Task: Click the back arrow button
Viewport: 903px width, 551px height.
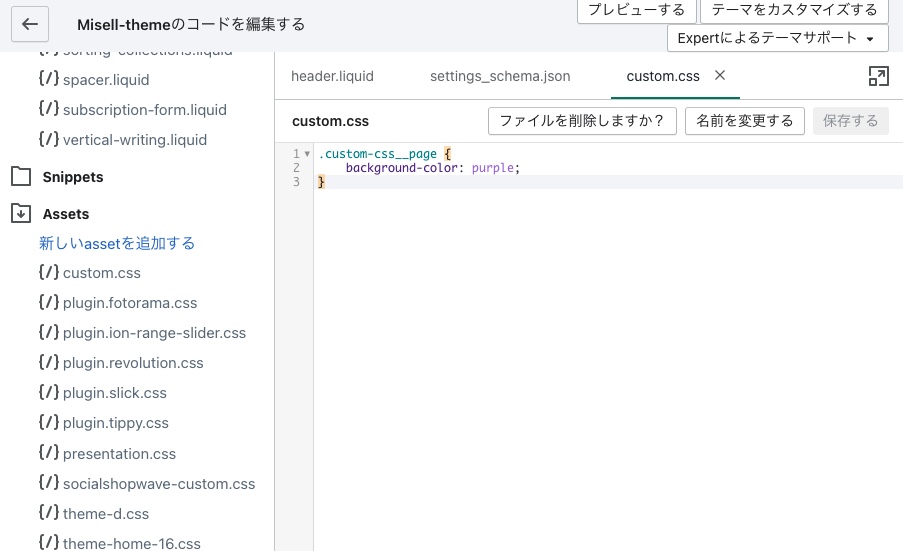Action: click(x=30, y=24)
